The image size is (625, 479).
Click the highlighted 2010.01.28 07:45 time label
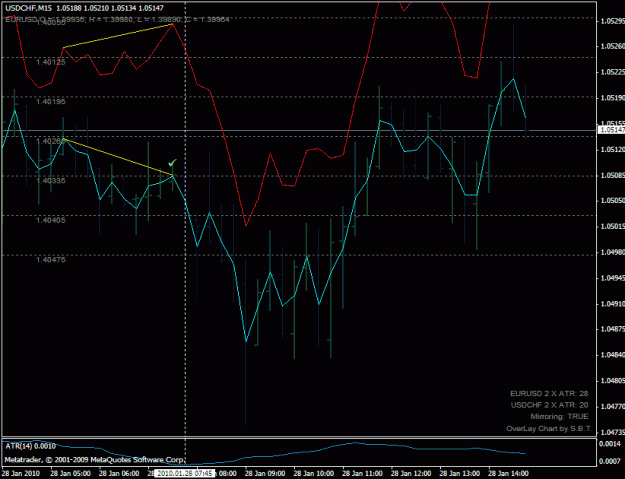point(184,473)
